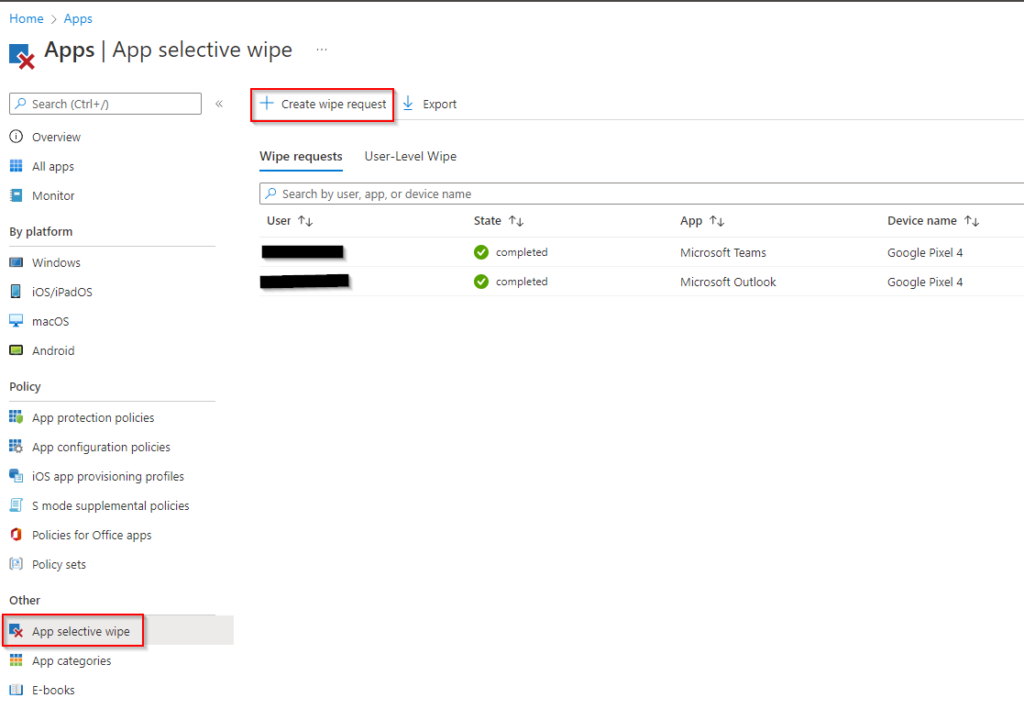Click the Policies for Office apps icon
Screen dimensions: 1024x709
[16, 535]
